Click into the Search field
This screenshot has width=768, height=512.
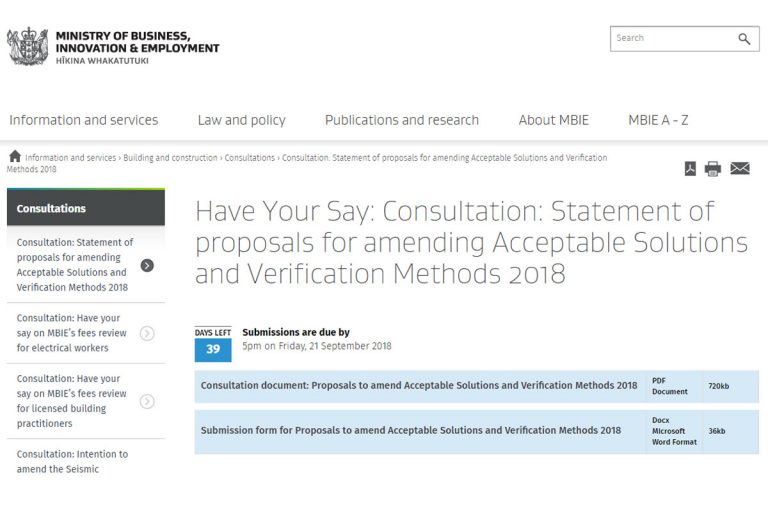(670, 39)
